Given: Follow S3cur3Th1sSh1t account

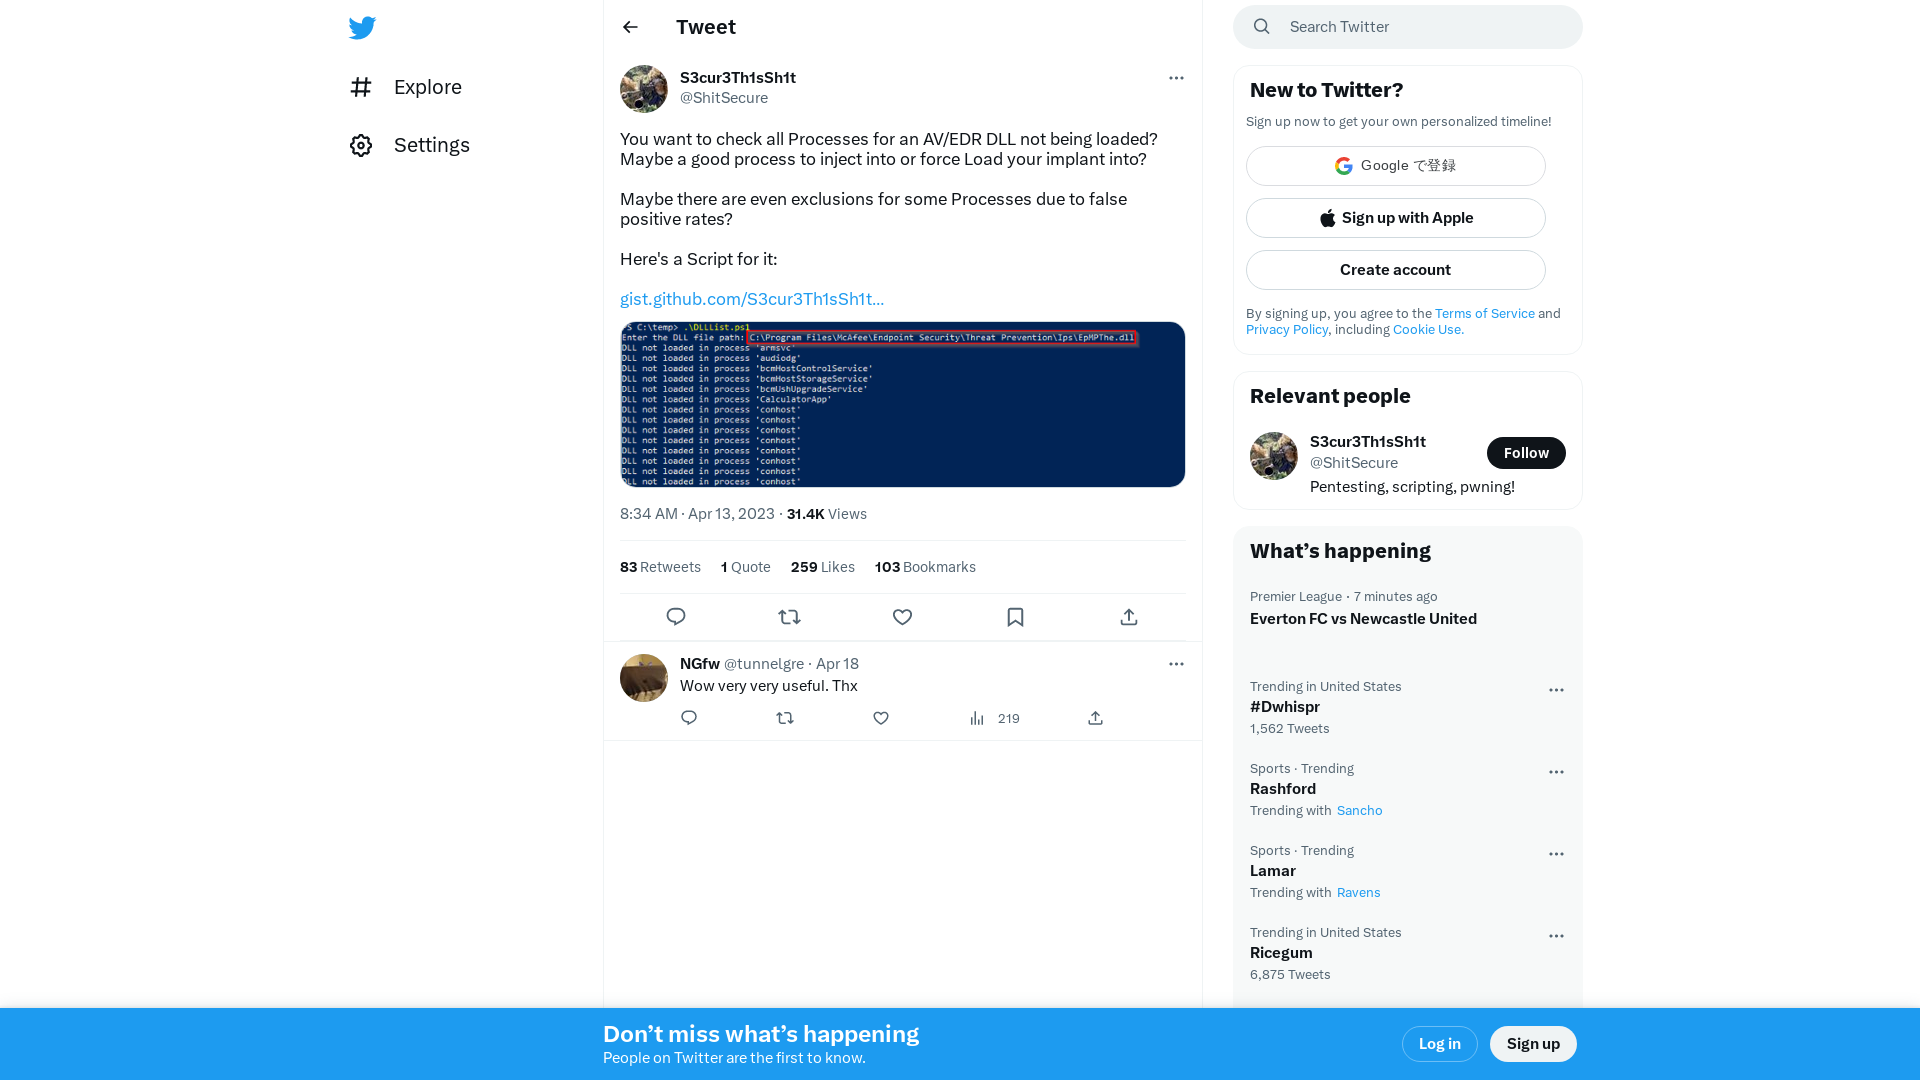Looking at the screenshot, I should 1526,452.
